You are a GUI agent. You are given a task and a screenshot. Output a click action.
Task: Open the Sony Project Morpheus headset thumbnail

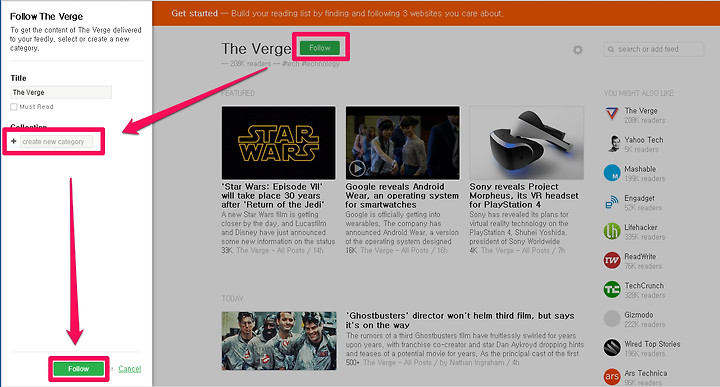pos(526,143)
